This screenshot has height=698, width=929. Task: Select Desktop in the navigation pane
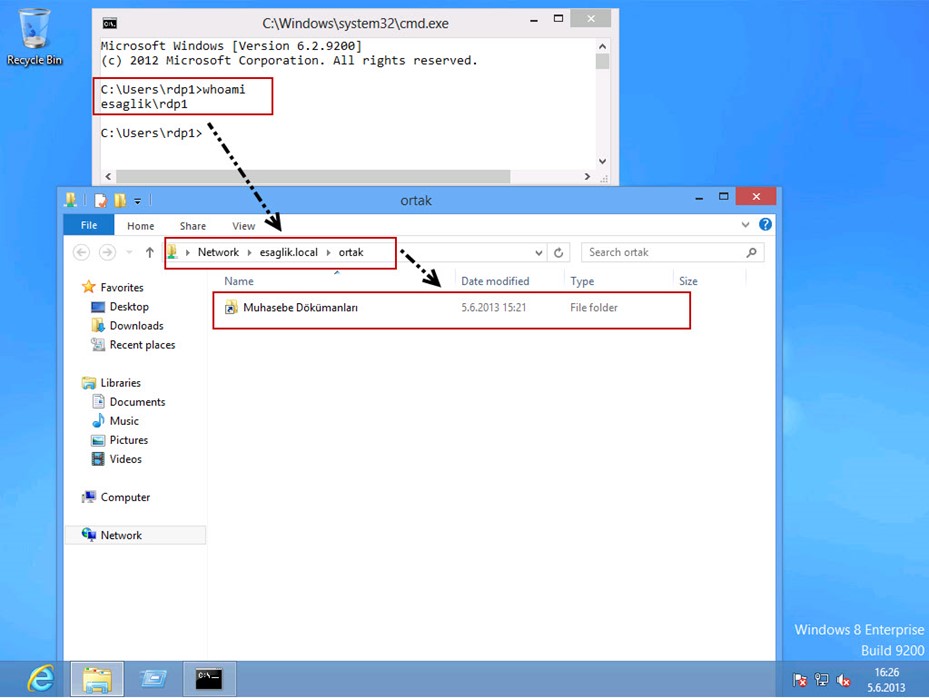(129, 306)
